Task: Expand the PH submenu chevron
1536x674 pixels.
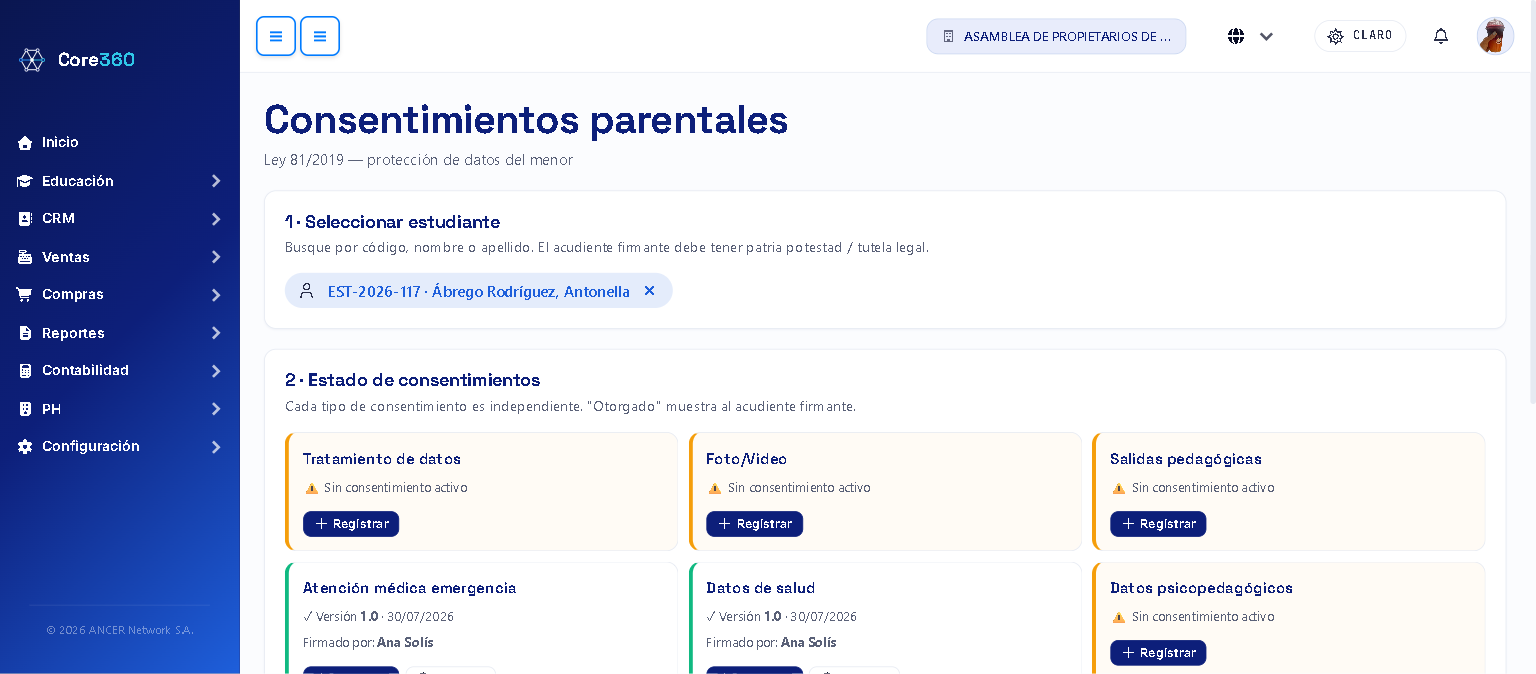Action: [216, 409]
